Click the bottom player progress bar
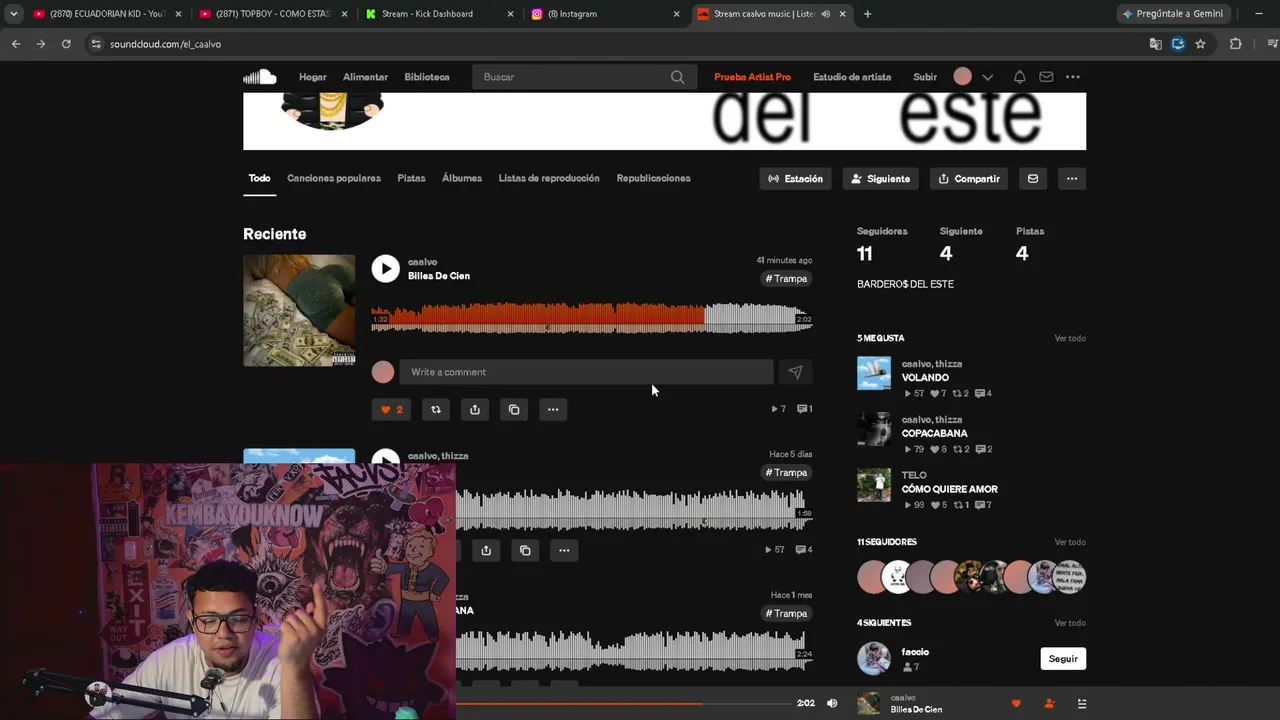Image resolution: width=1280 pixels, height=720 pixels. pos(623,703)
